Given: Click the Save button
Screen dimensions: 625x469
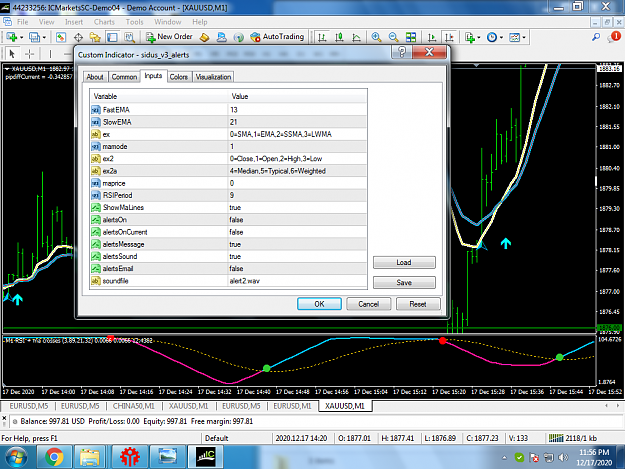Looking at the screenshot, I should point(404,283).
